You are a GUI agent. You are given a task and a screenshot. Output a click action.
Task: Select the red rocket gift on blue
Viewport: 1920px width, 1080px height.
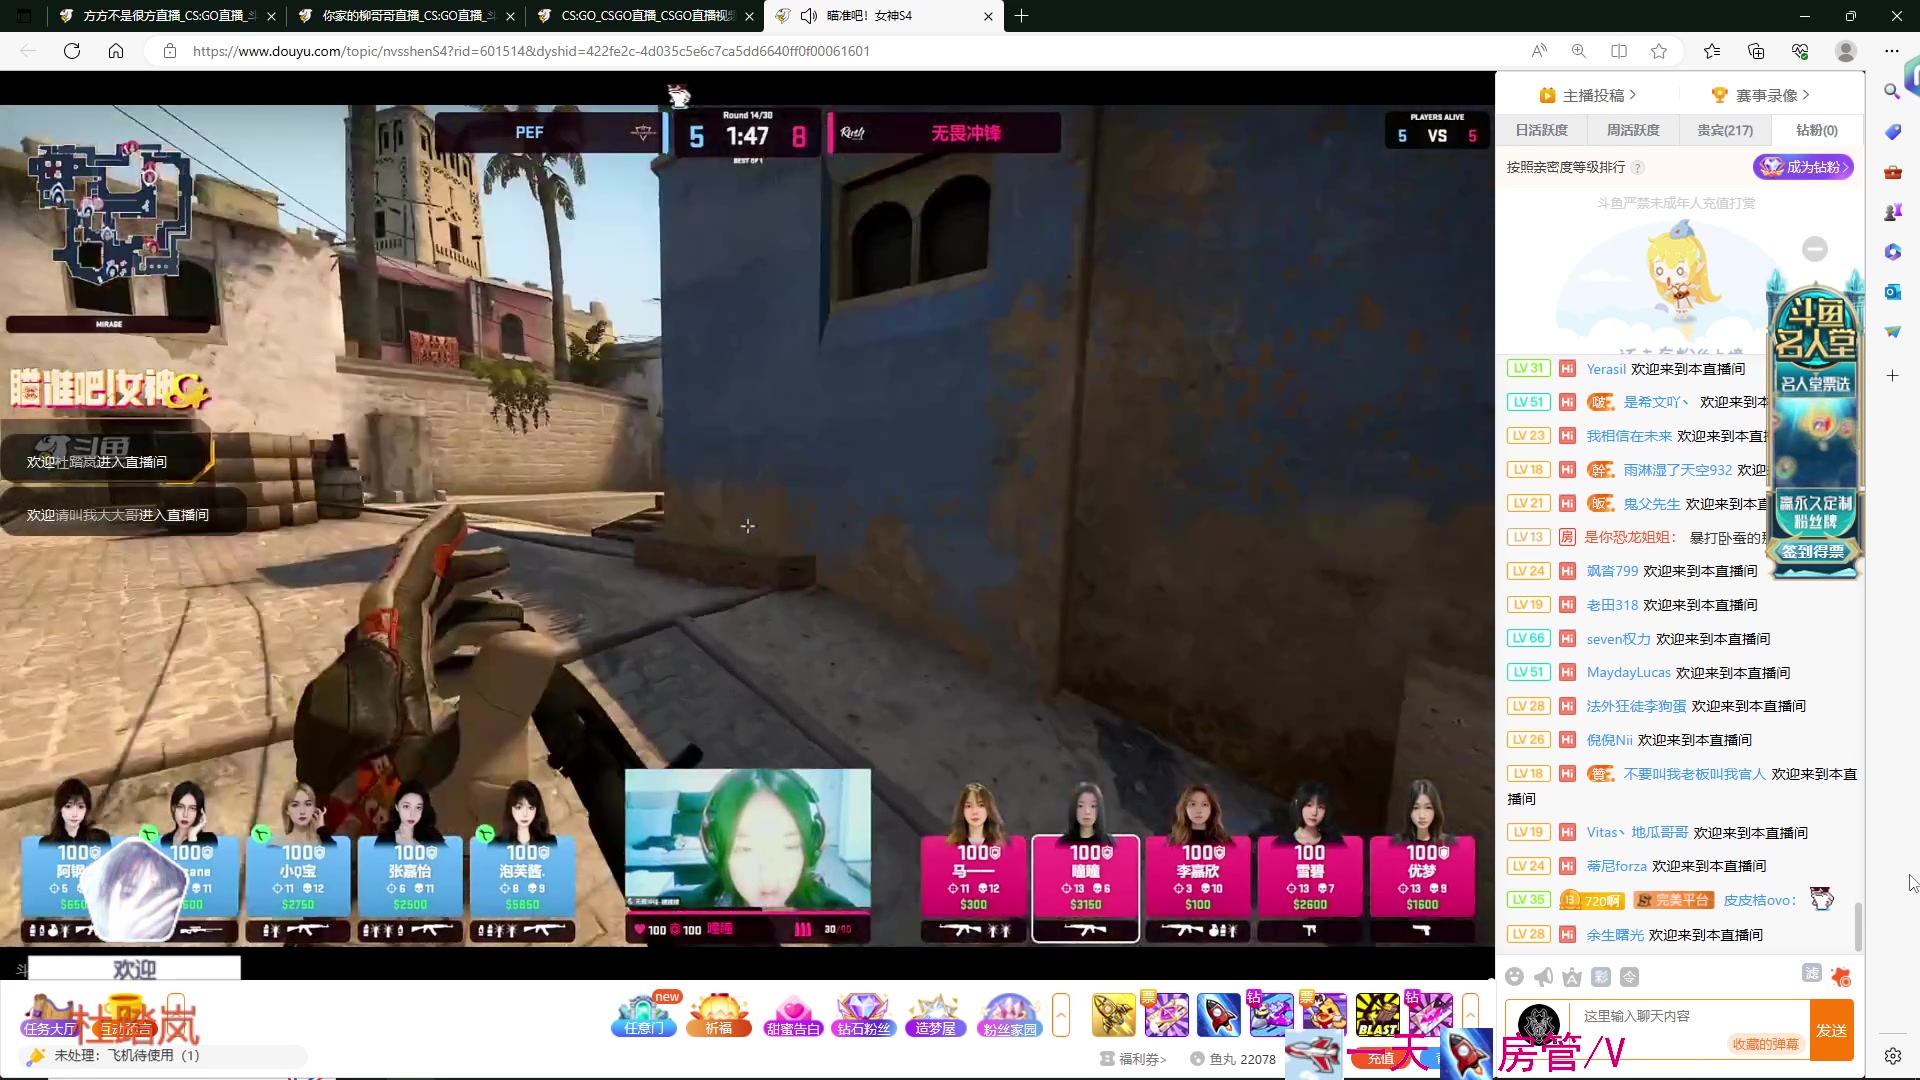tap(1218, 1014)
